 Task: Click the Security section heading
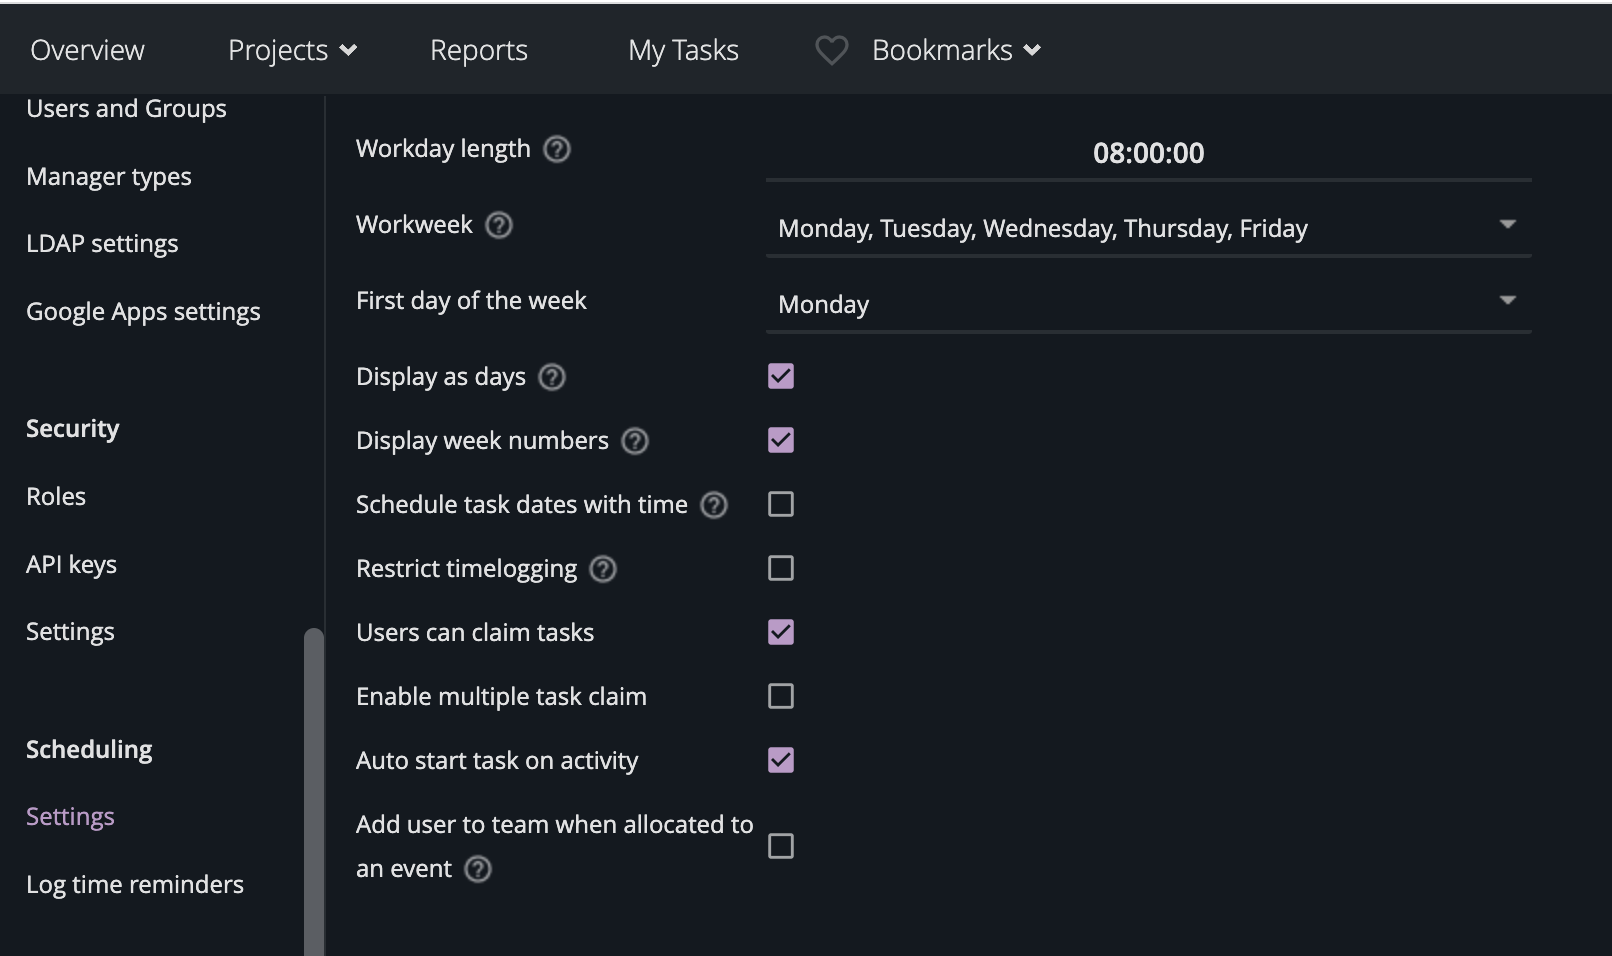point(72,429)
